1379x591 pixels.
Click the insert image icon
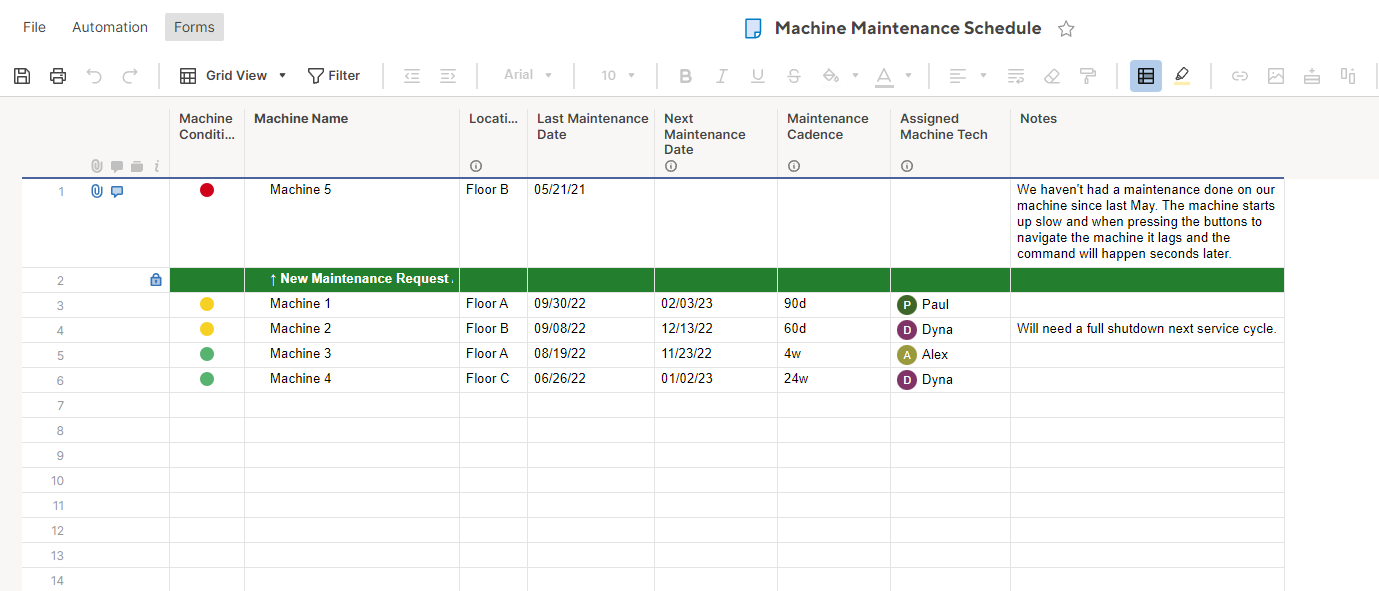point(1276,76)
